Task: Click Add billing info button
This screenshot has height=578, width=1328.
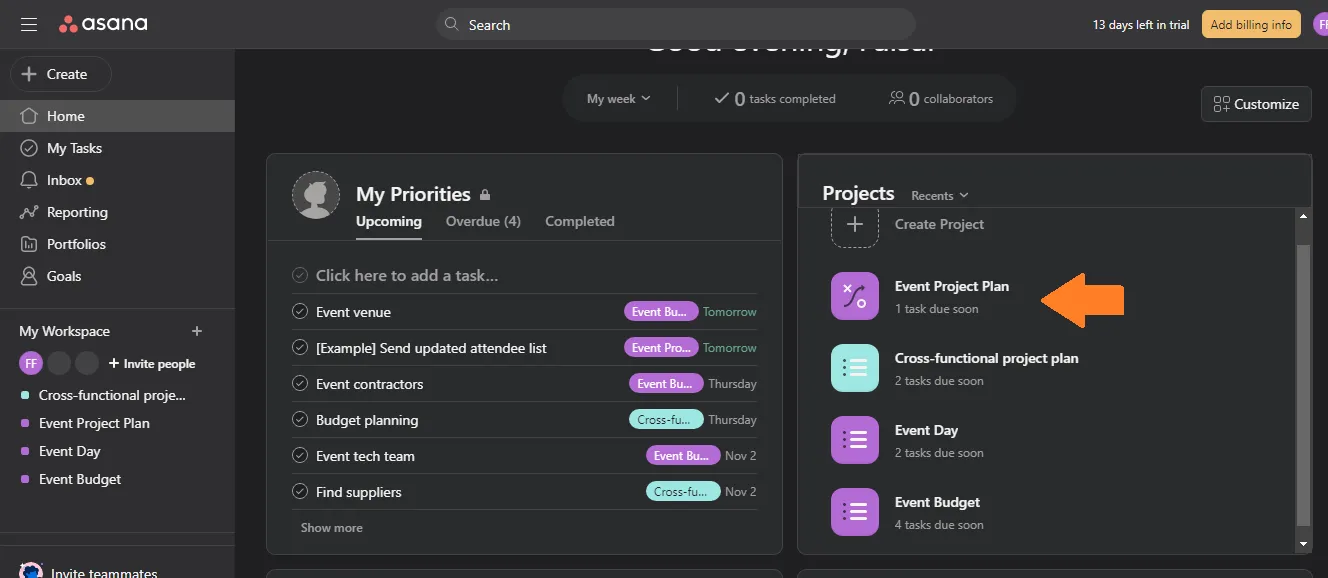Action: [x=1251, y=25]
